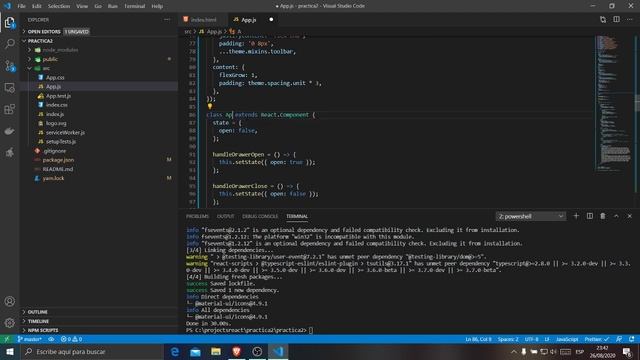Click Ln 86, Col 8 cursor position
Screen dimensions: 640x360
click(x=478, y=339)
